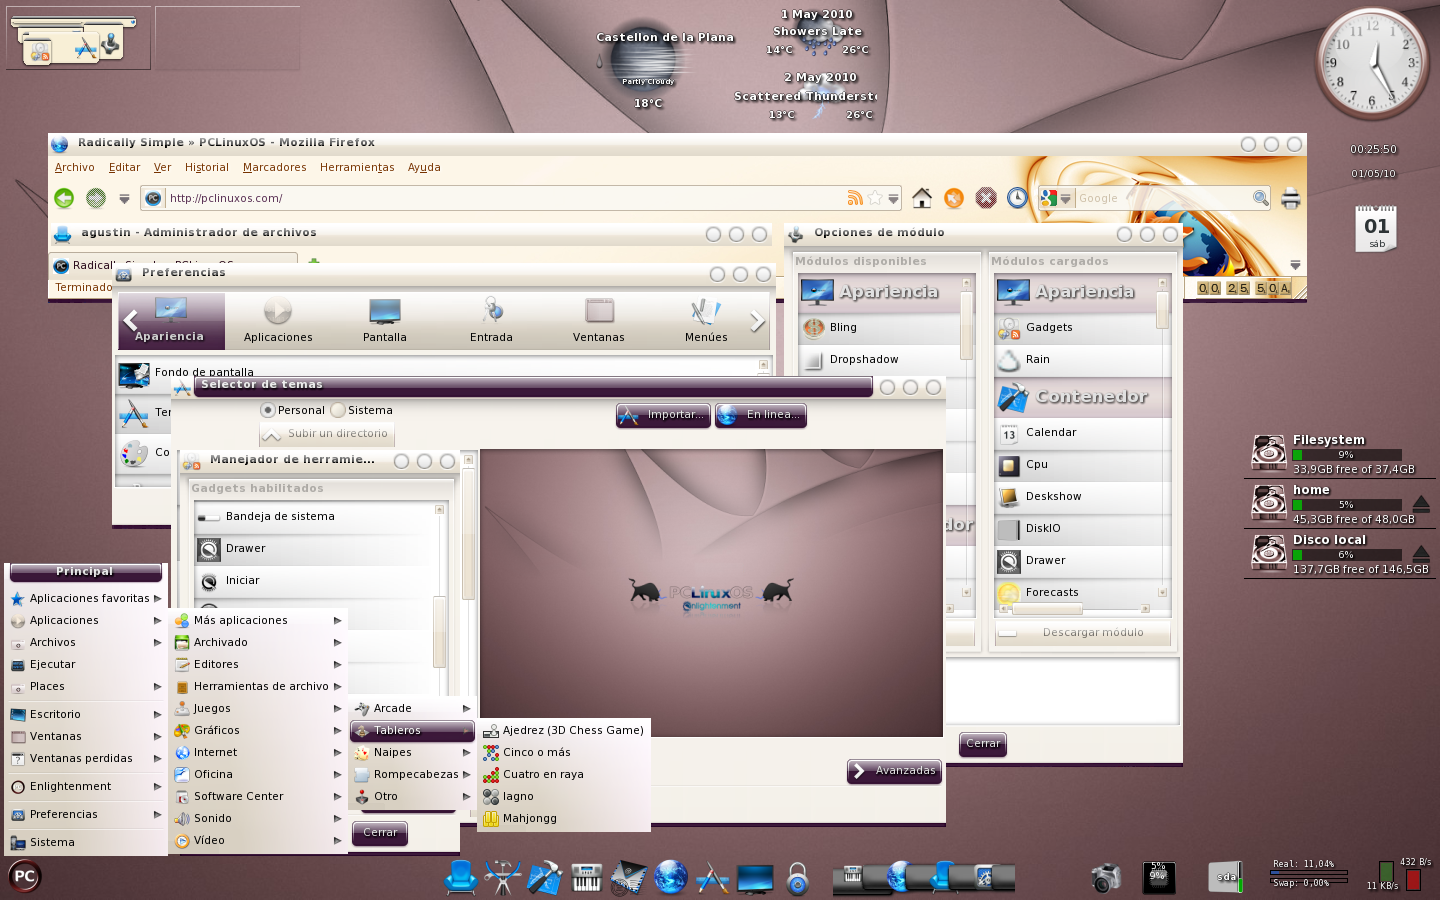Close Opciones de módulo with Cerrar button
Image resolution: width=1440 pixels, height=900 pixels.
pos(983,744)
